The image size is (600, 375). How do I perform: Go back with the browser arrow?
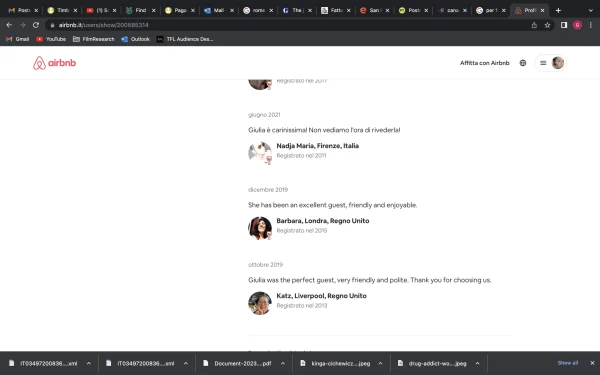pyautogui.click(x=9, y=25)
